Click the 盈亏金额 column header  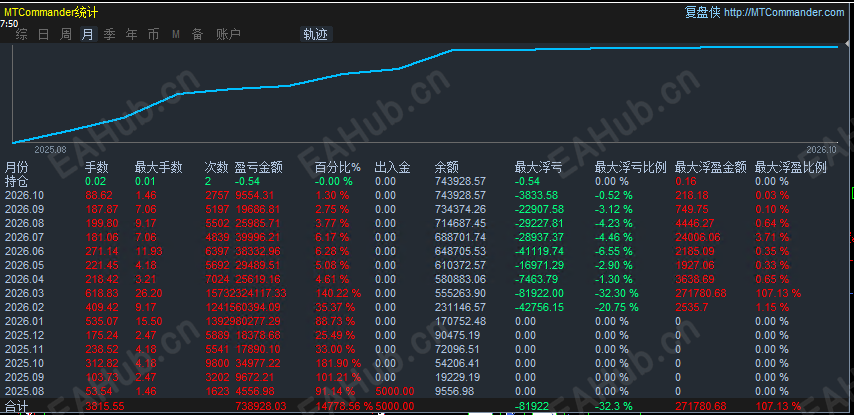(x=258, y=167)
